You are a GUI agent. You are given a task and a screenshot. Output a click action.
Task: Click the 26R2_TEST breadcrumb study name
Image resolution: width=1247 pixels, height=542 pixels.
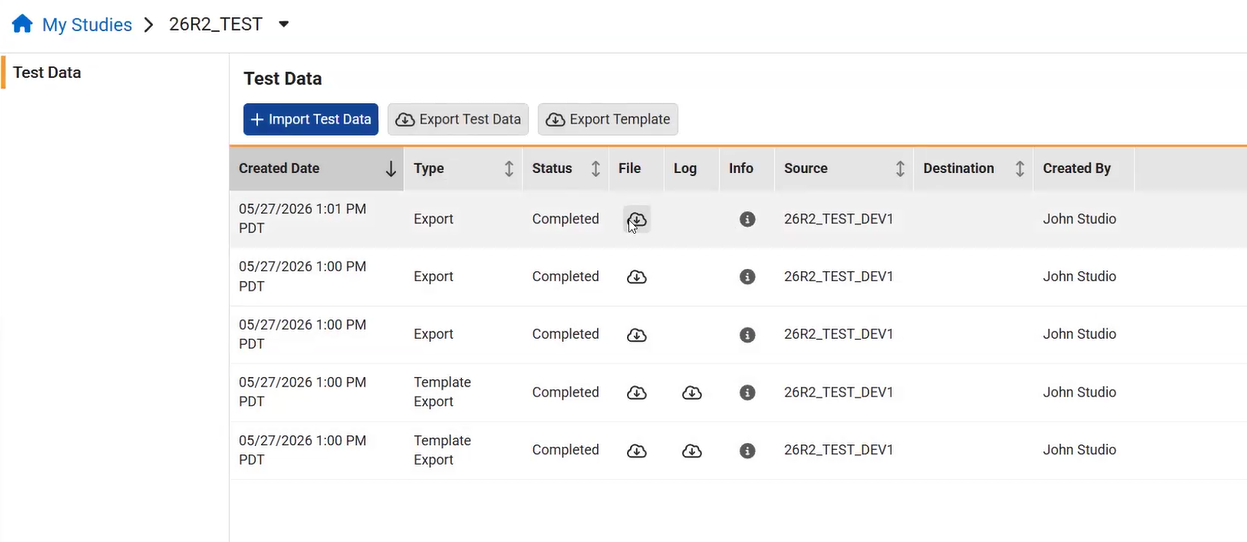click(x=216, y=24)
